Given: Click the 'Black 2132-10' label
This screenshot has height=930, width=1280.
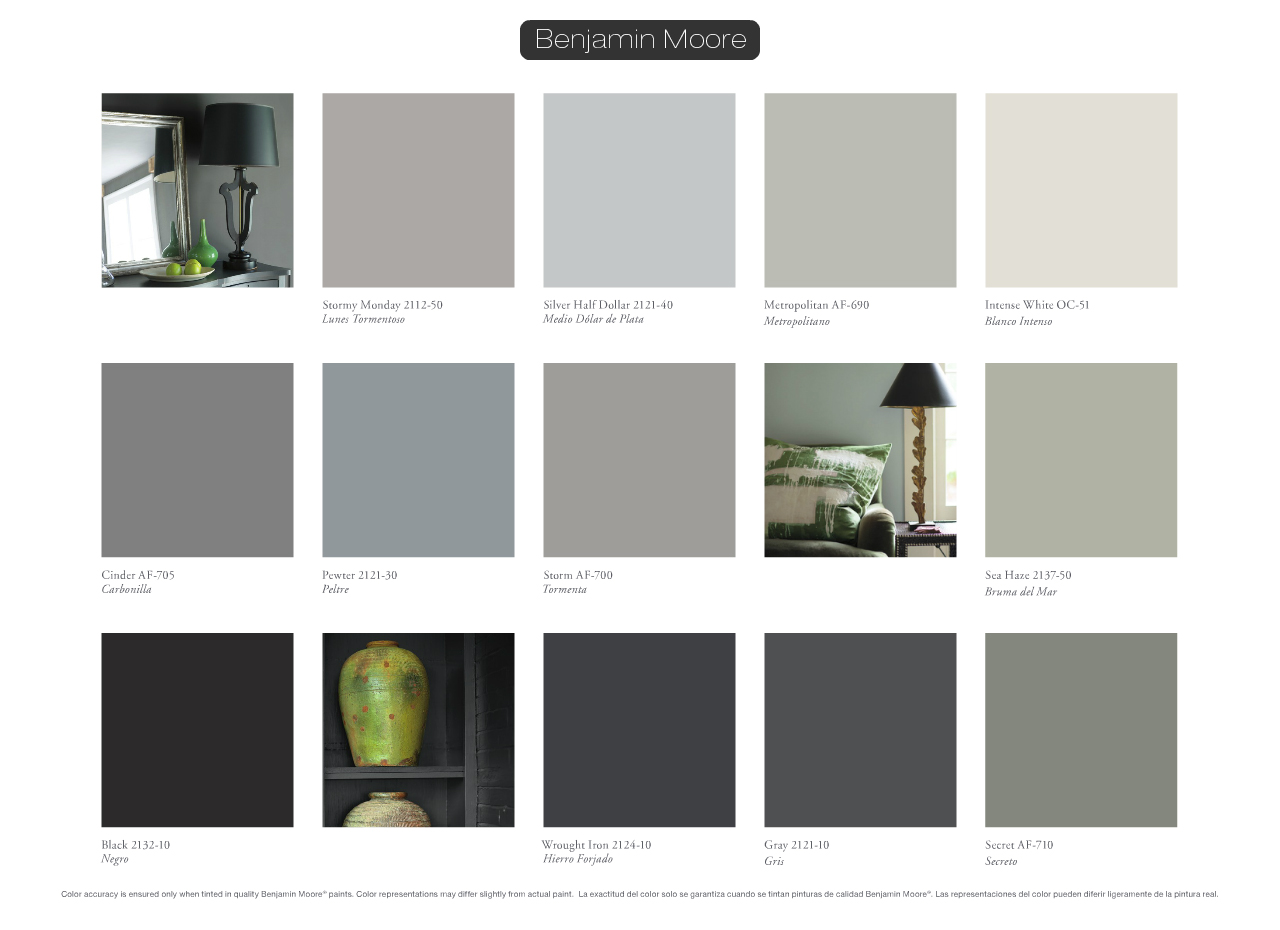Looking at the screenshot, I should pyautogui.click(x=135, y=845).
